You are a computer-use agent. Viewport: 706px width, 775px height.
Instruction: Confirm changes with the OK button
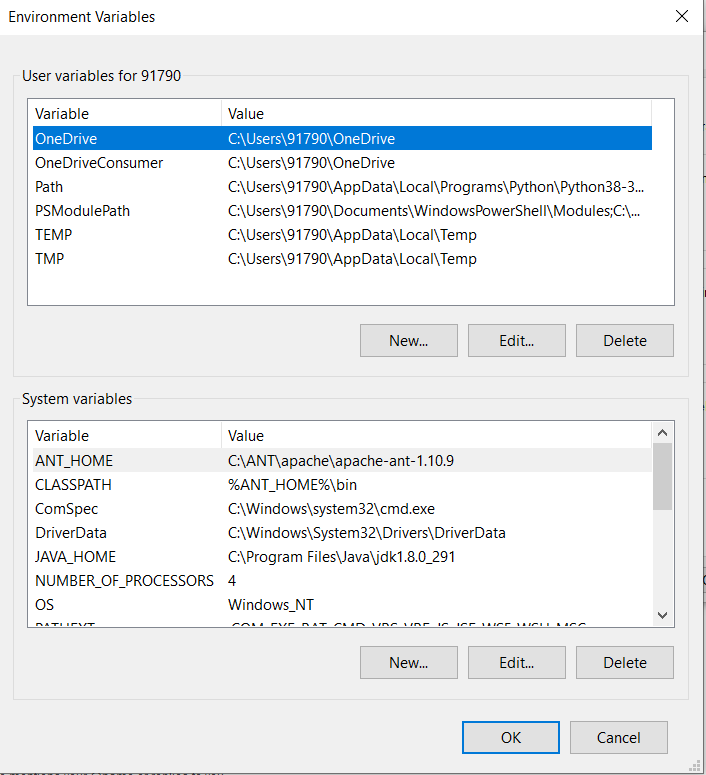coord(511,737)
